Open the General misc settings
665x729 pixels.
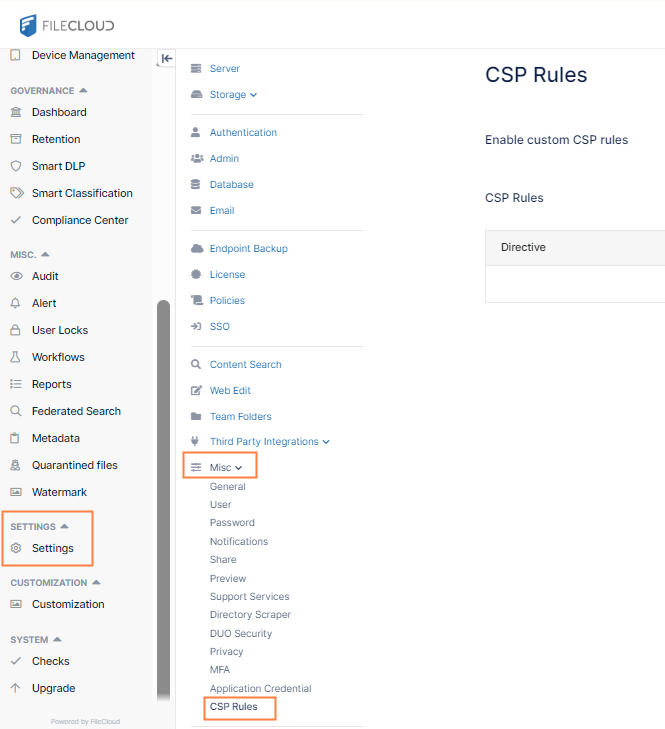pyautogui.click(x=227, y=487)
